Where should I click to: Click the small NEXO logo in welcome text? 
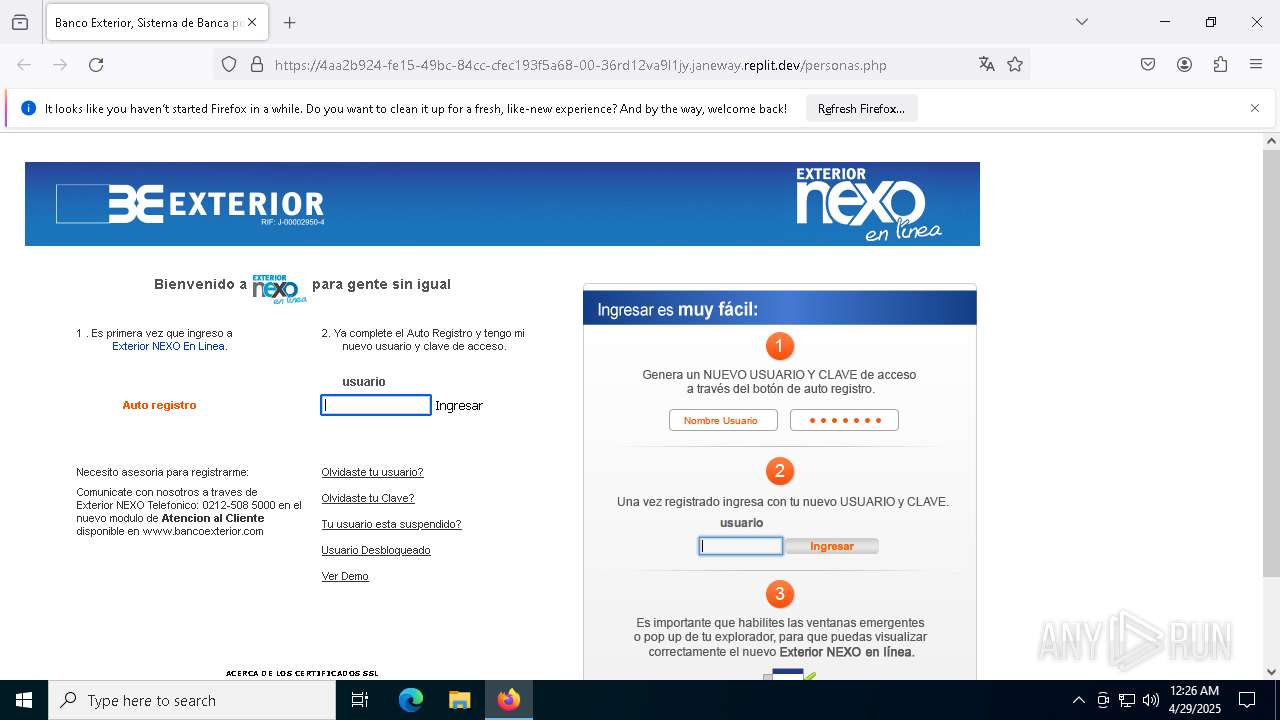coord(279,288)
